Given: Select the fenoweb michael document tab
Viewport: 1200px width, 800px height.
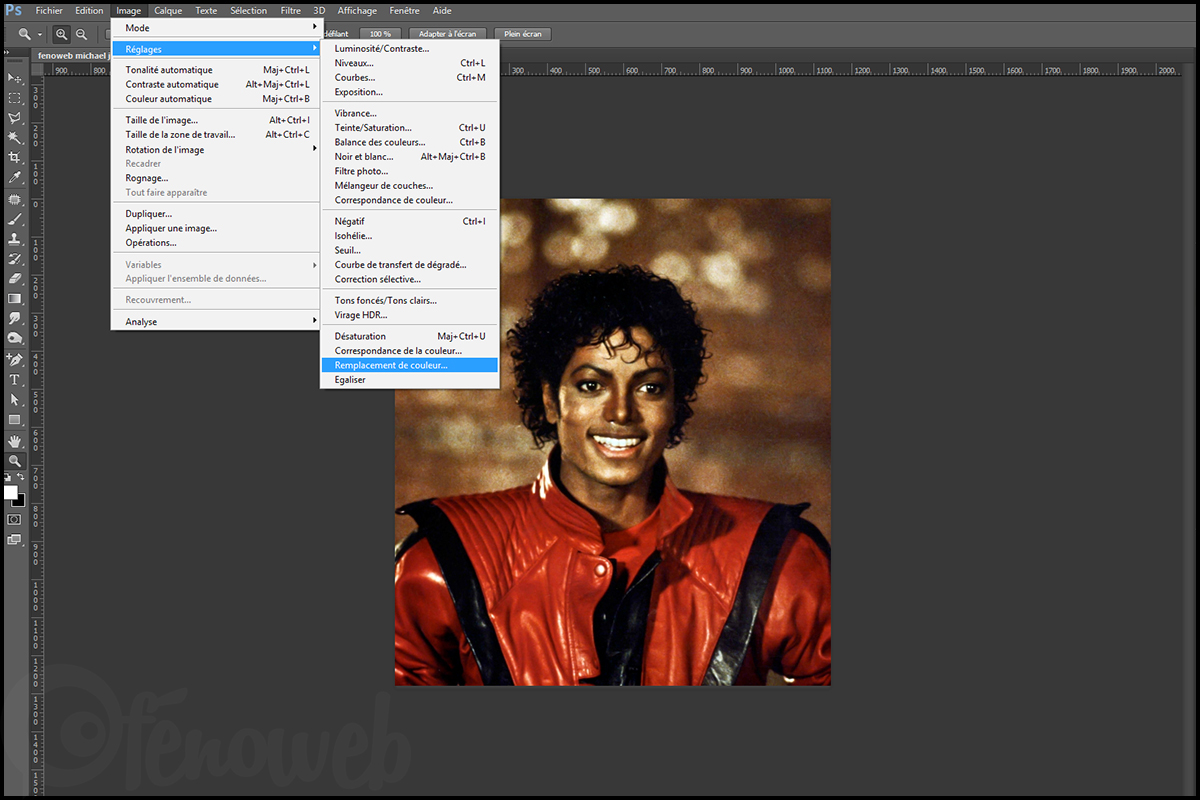Looking at the screenshot, I should [x=74, y=56].
